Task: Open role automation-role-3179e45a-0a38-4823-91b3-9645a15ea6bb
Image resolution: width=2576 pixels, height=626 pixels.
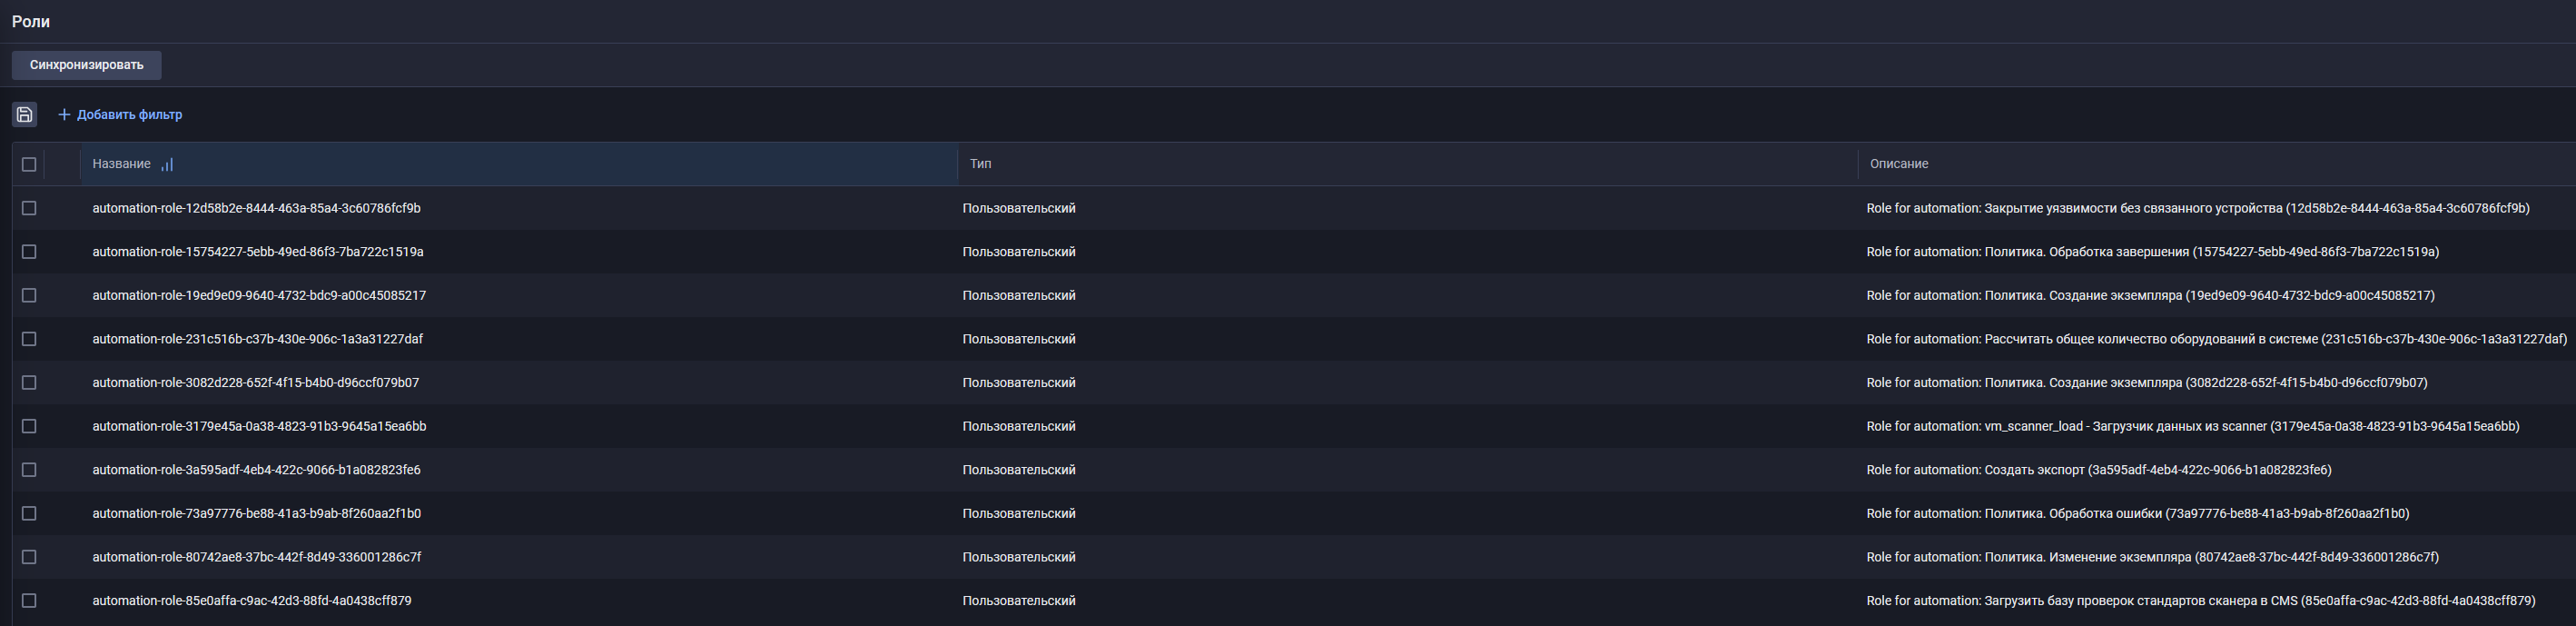Action: 259,426
